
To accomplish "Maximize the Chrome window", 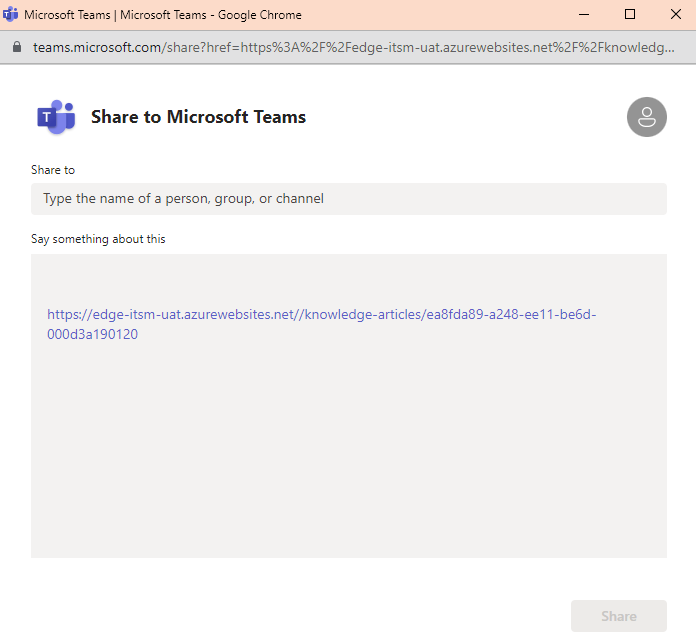I will coord(629,15).
